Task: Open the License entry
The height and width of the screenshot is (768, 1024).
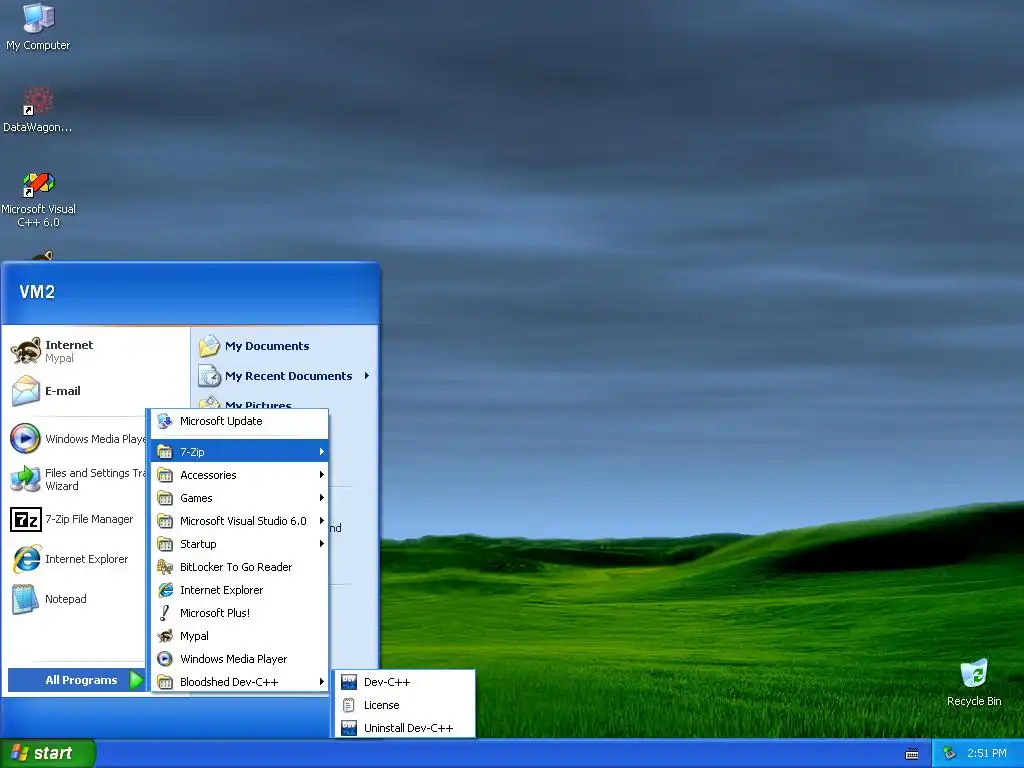Action: [x=404, y=705]
